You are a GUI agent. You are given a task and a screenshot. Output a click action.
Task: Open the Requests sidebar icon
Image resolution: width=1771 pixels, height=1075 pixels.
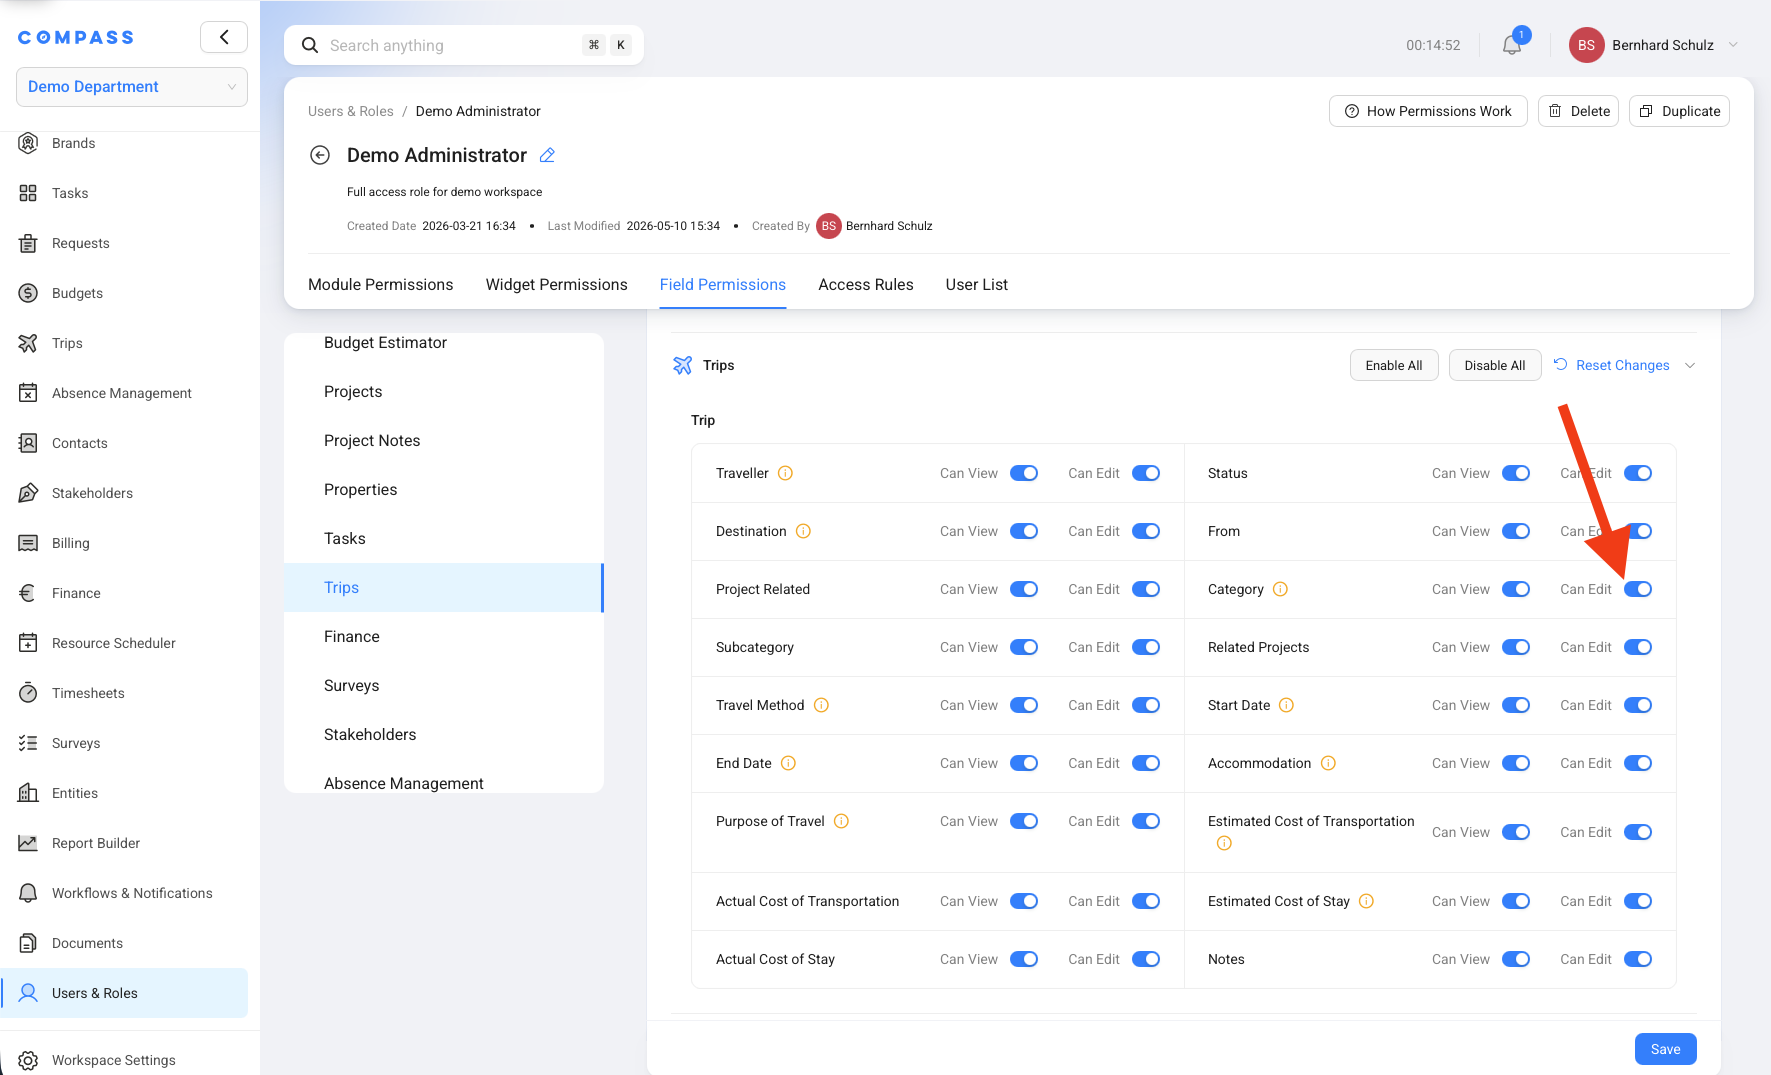(x=28, y=243)
